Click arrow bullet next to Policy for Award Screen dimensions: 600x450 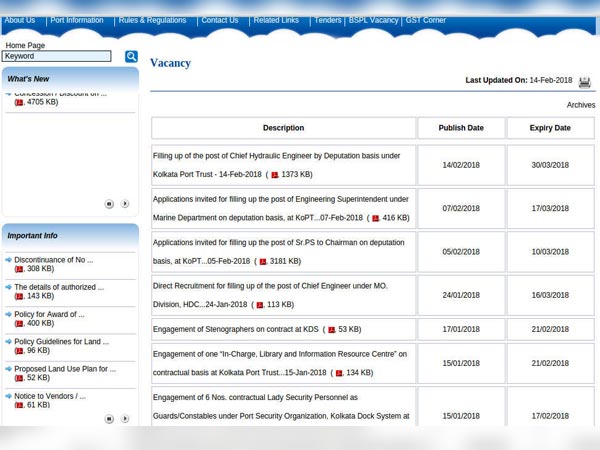[8, 314]
